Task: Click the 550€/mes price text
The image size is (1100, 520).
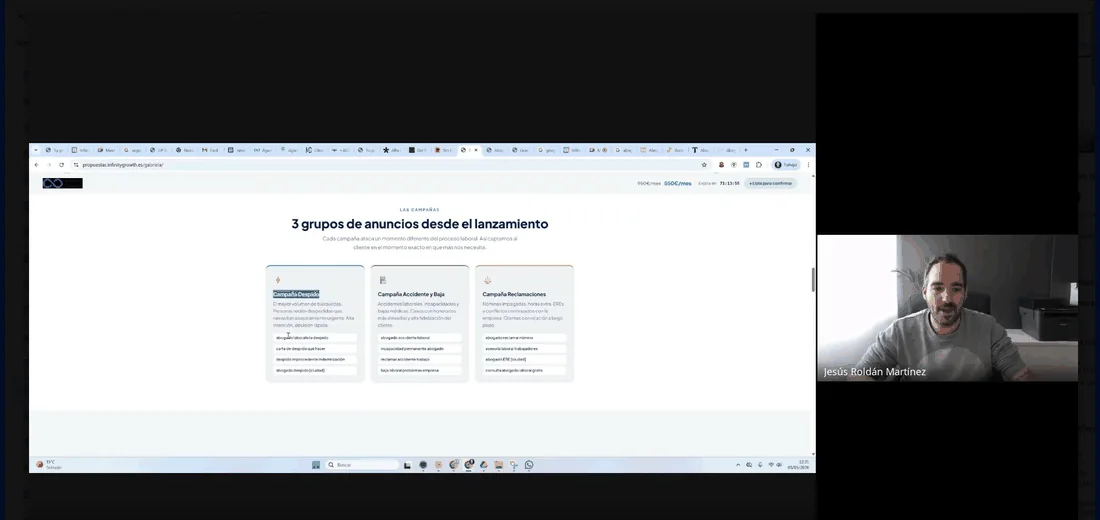Action: click(x=678, y=183)
